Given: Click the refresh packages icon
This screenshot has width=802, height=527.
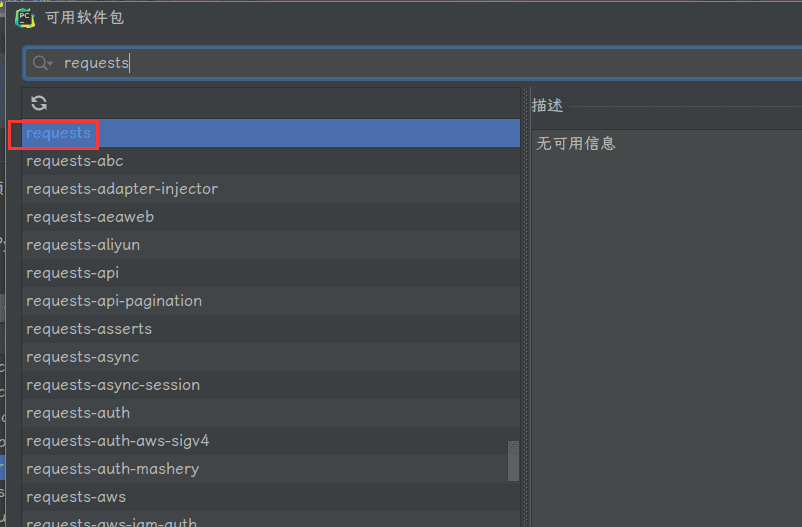Looking at the screenshot, I should tap(39, 103).
